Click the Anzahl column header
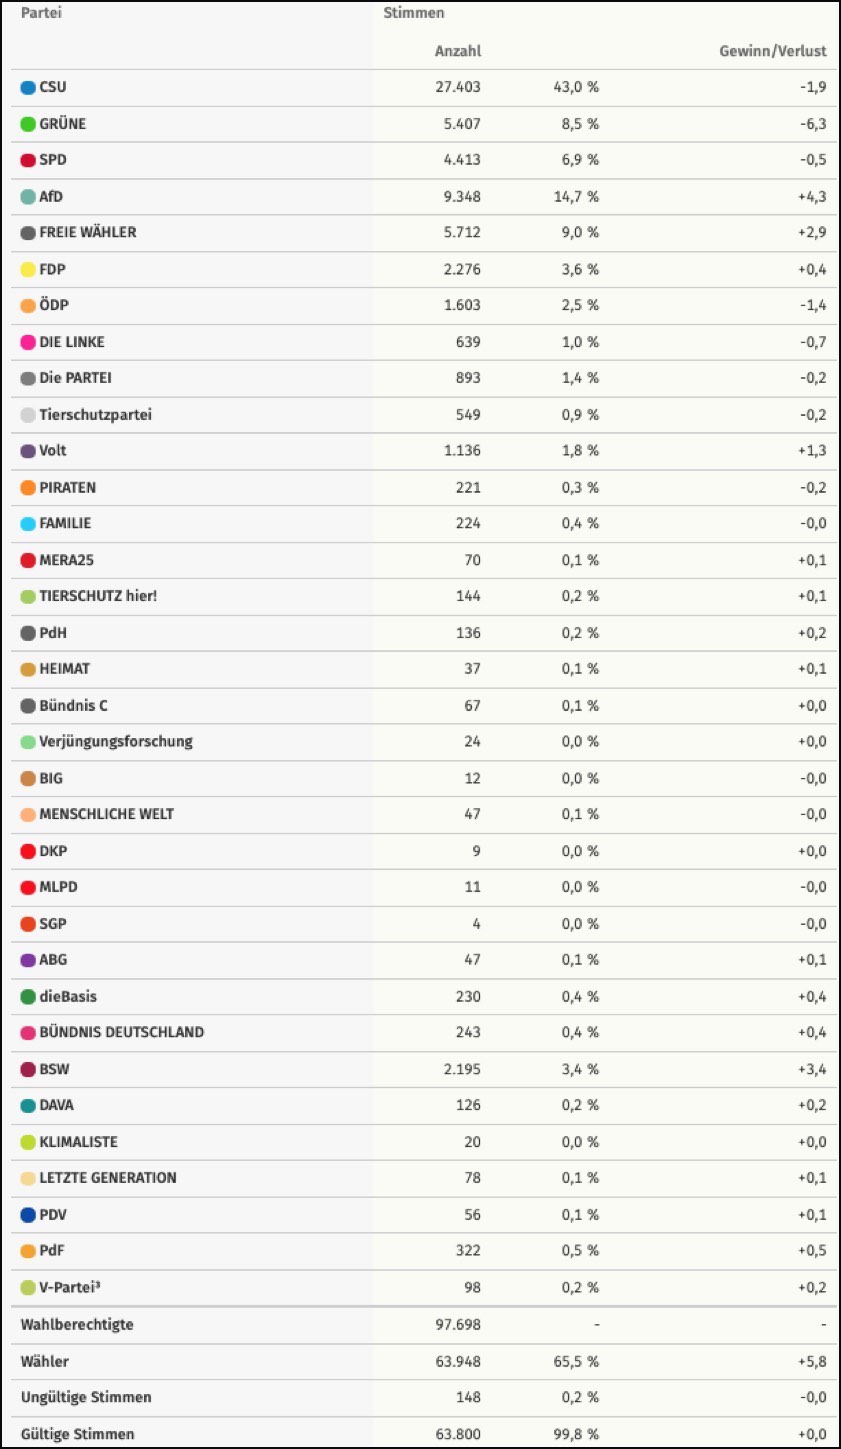This screenshot has height=1449, width=841. 457,51
